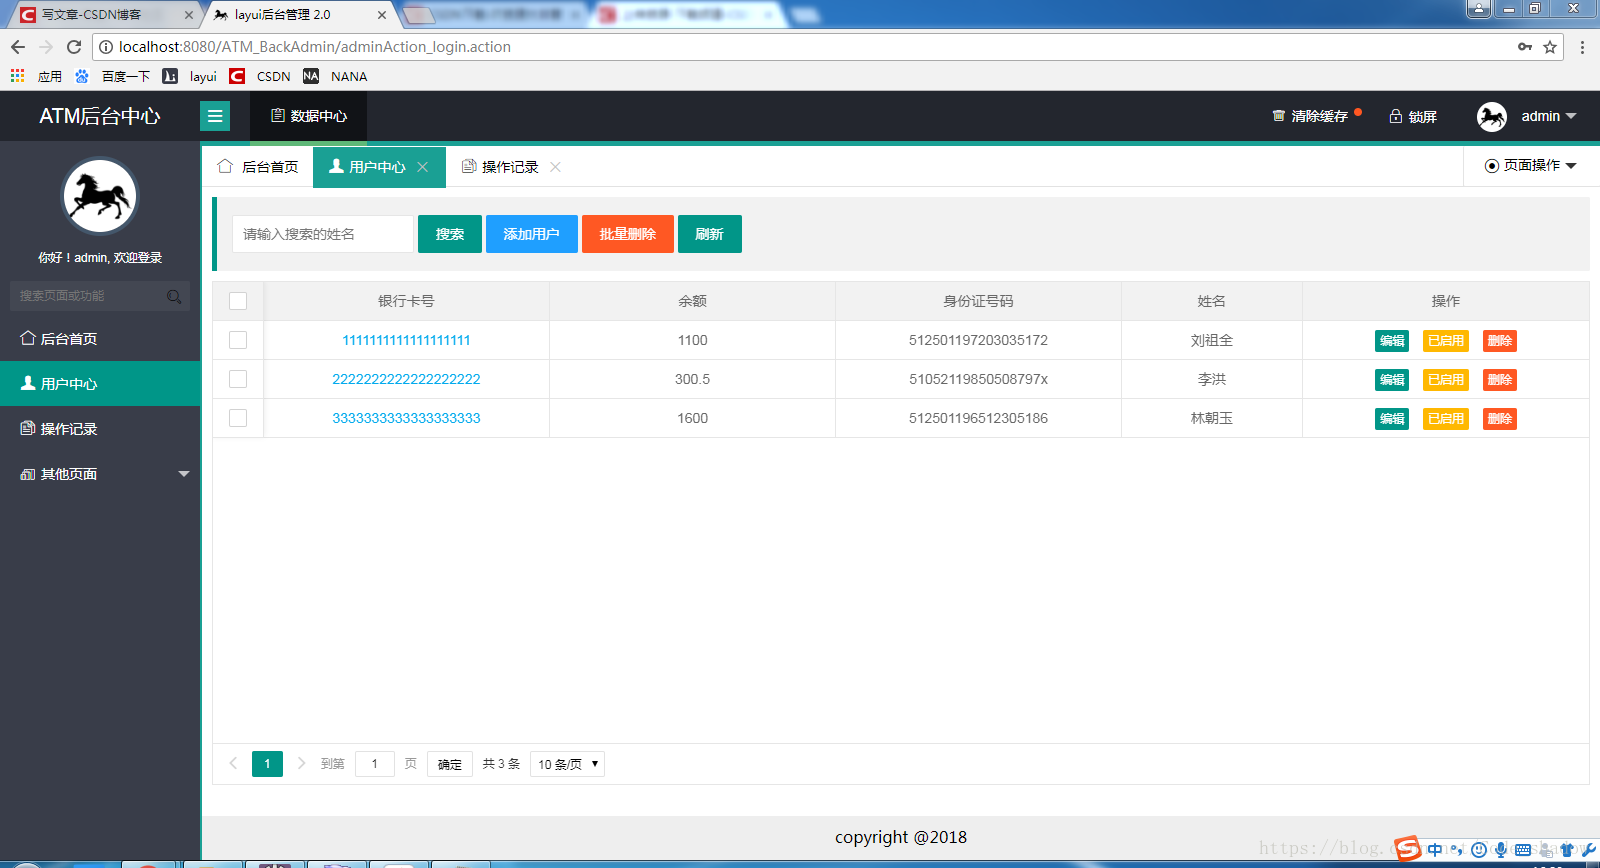1600x868 pixels.
Task: Check the row checkbox for 李洪
Action: [238, 379]
